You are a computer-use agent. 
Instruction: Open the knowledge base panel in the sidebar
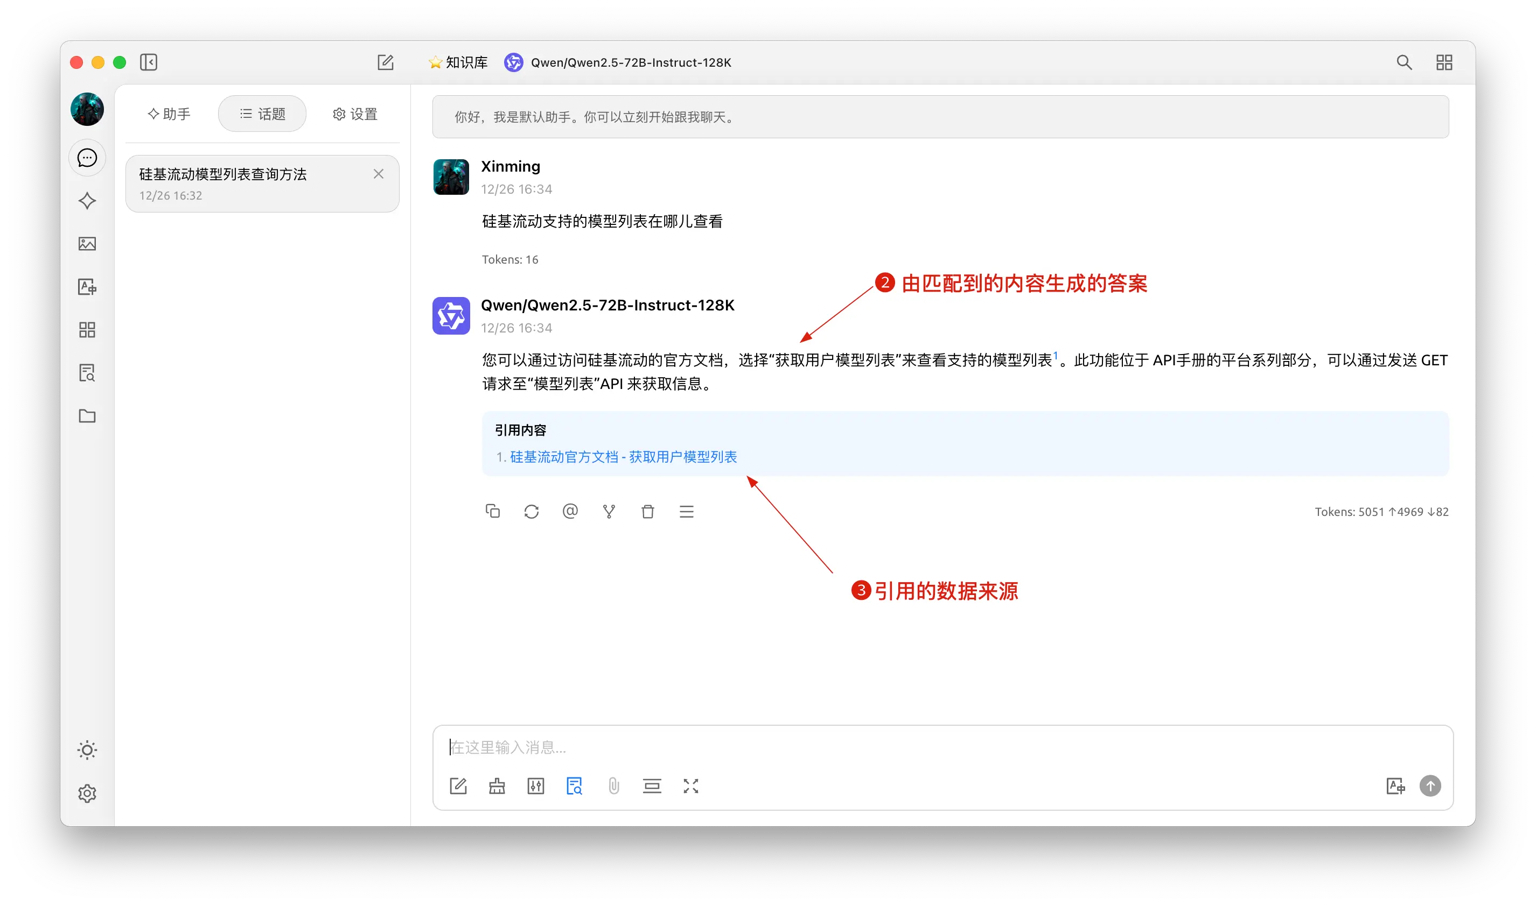(88, 372)
